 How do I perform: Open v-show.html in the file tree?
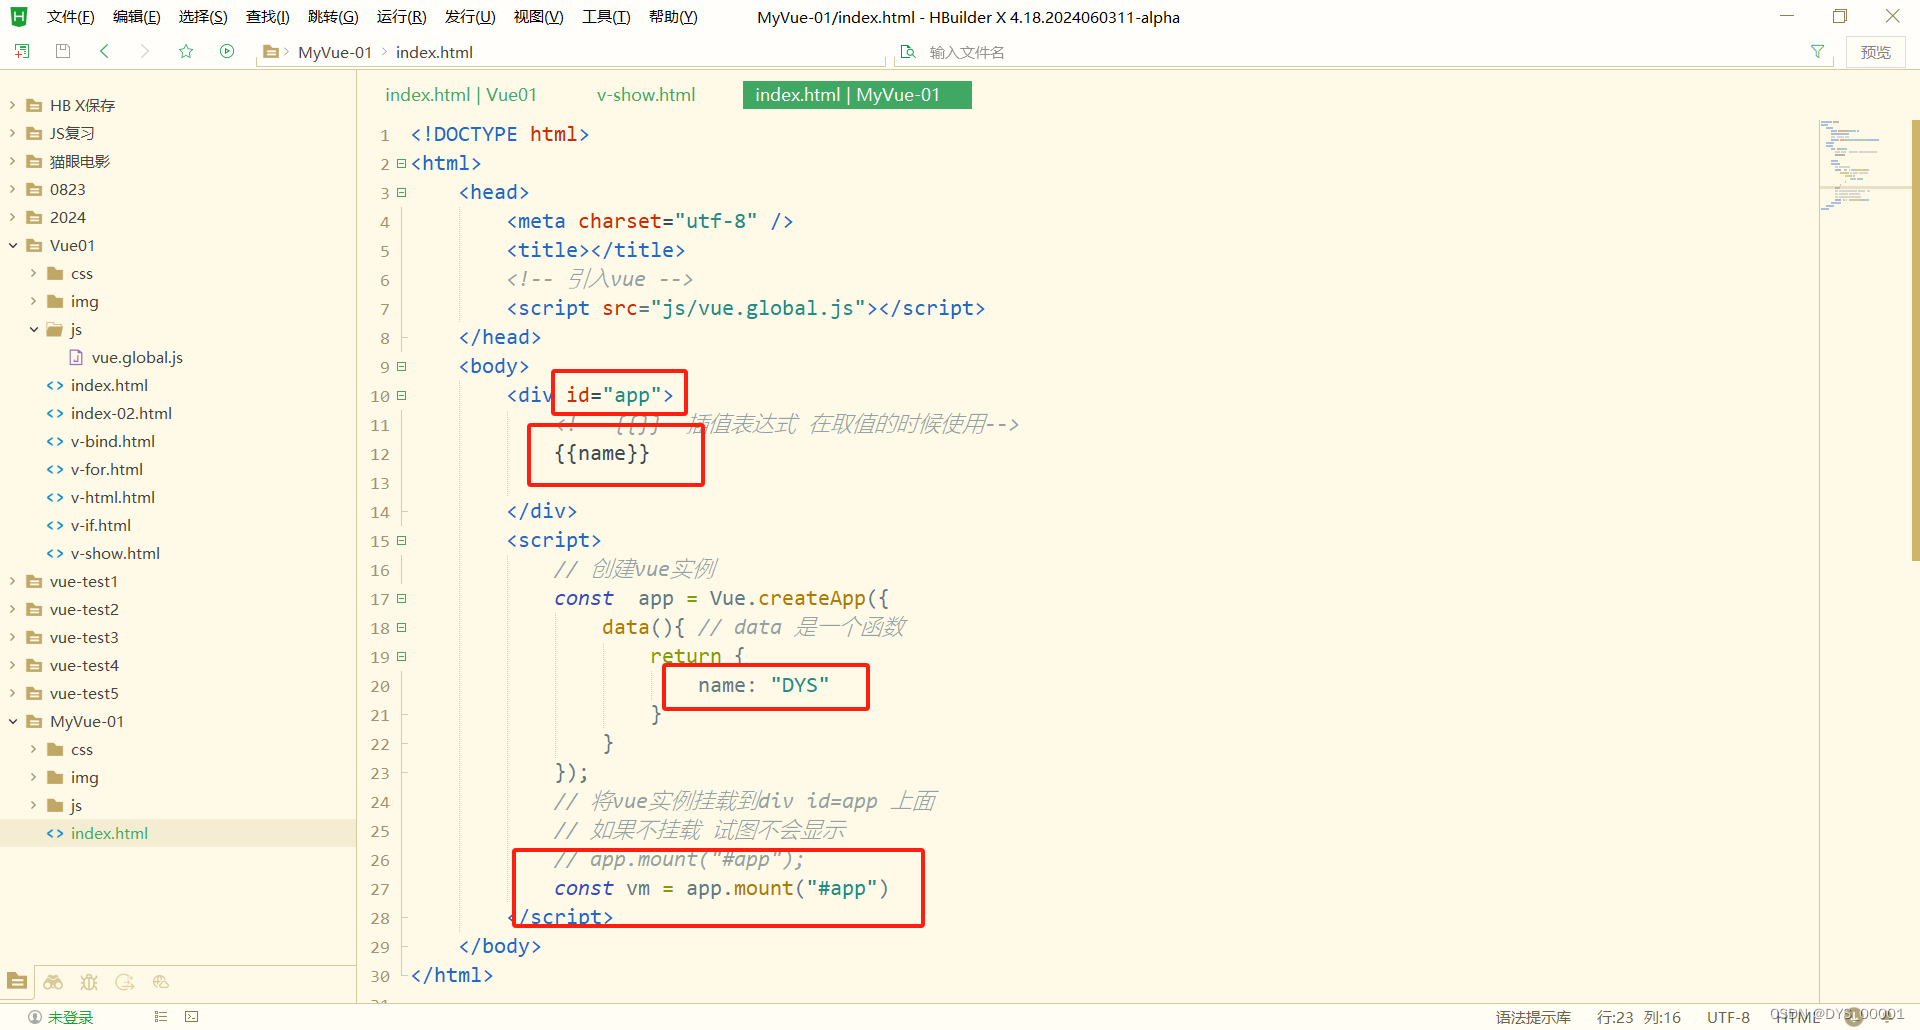(x=115, y=553)
